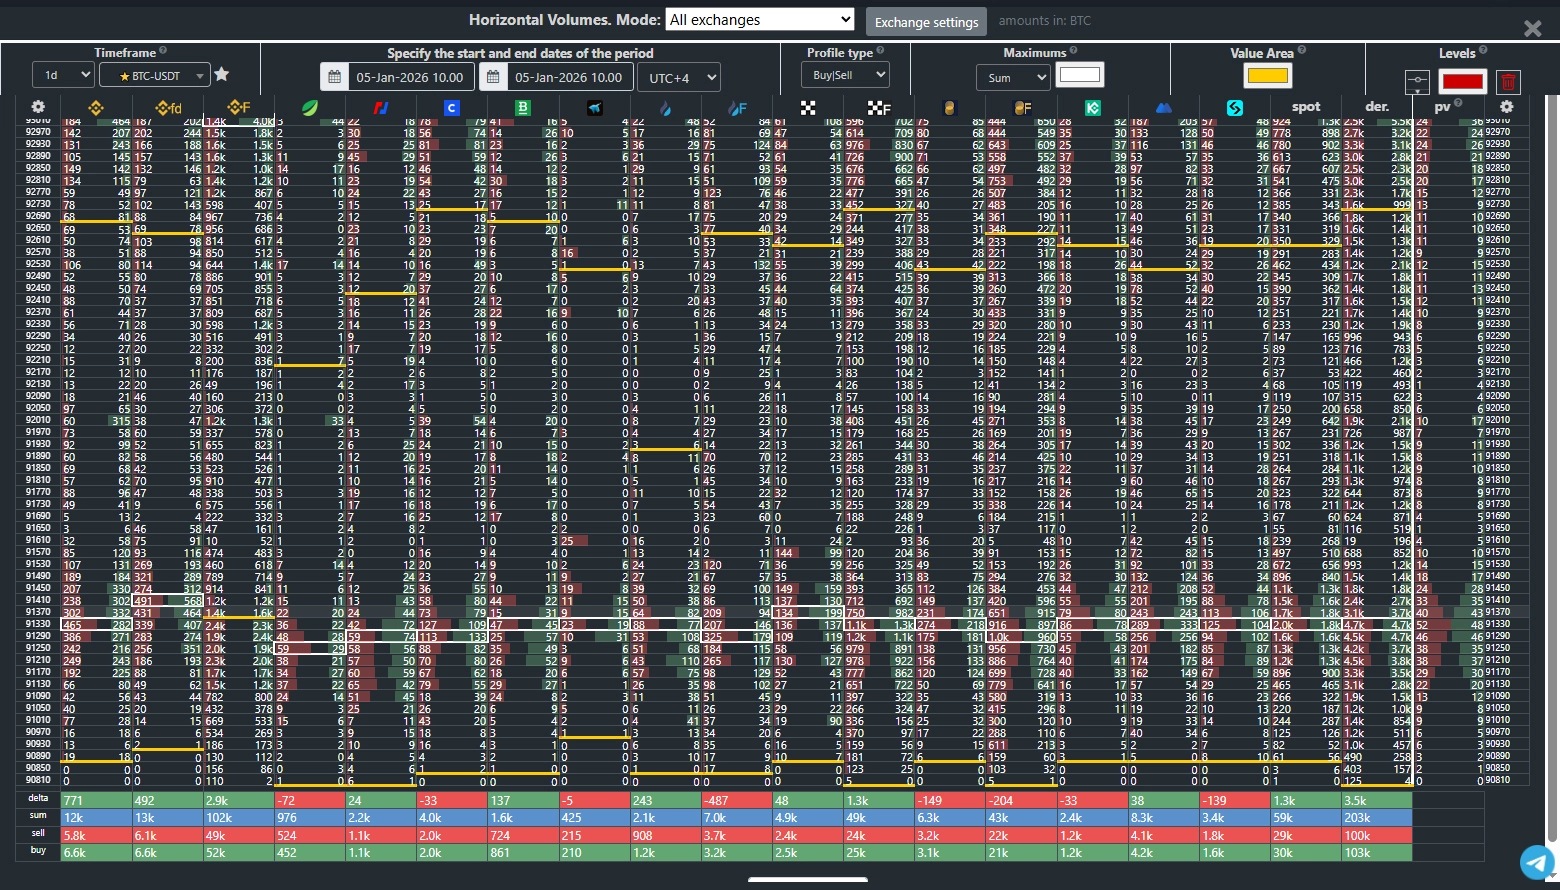This screenshot has height=890, width=1560.
Task: Delete levels with the red trash icon
Action: (1509, 82)
